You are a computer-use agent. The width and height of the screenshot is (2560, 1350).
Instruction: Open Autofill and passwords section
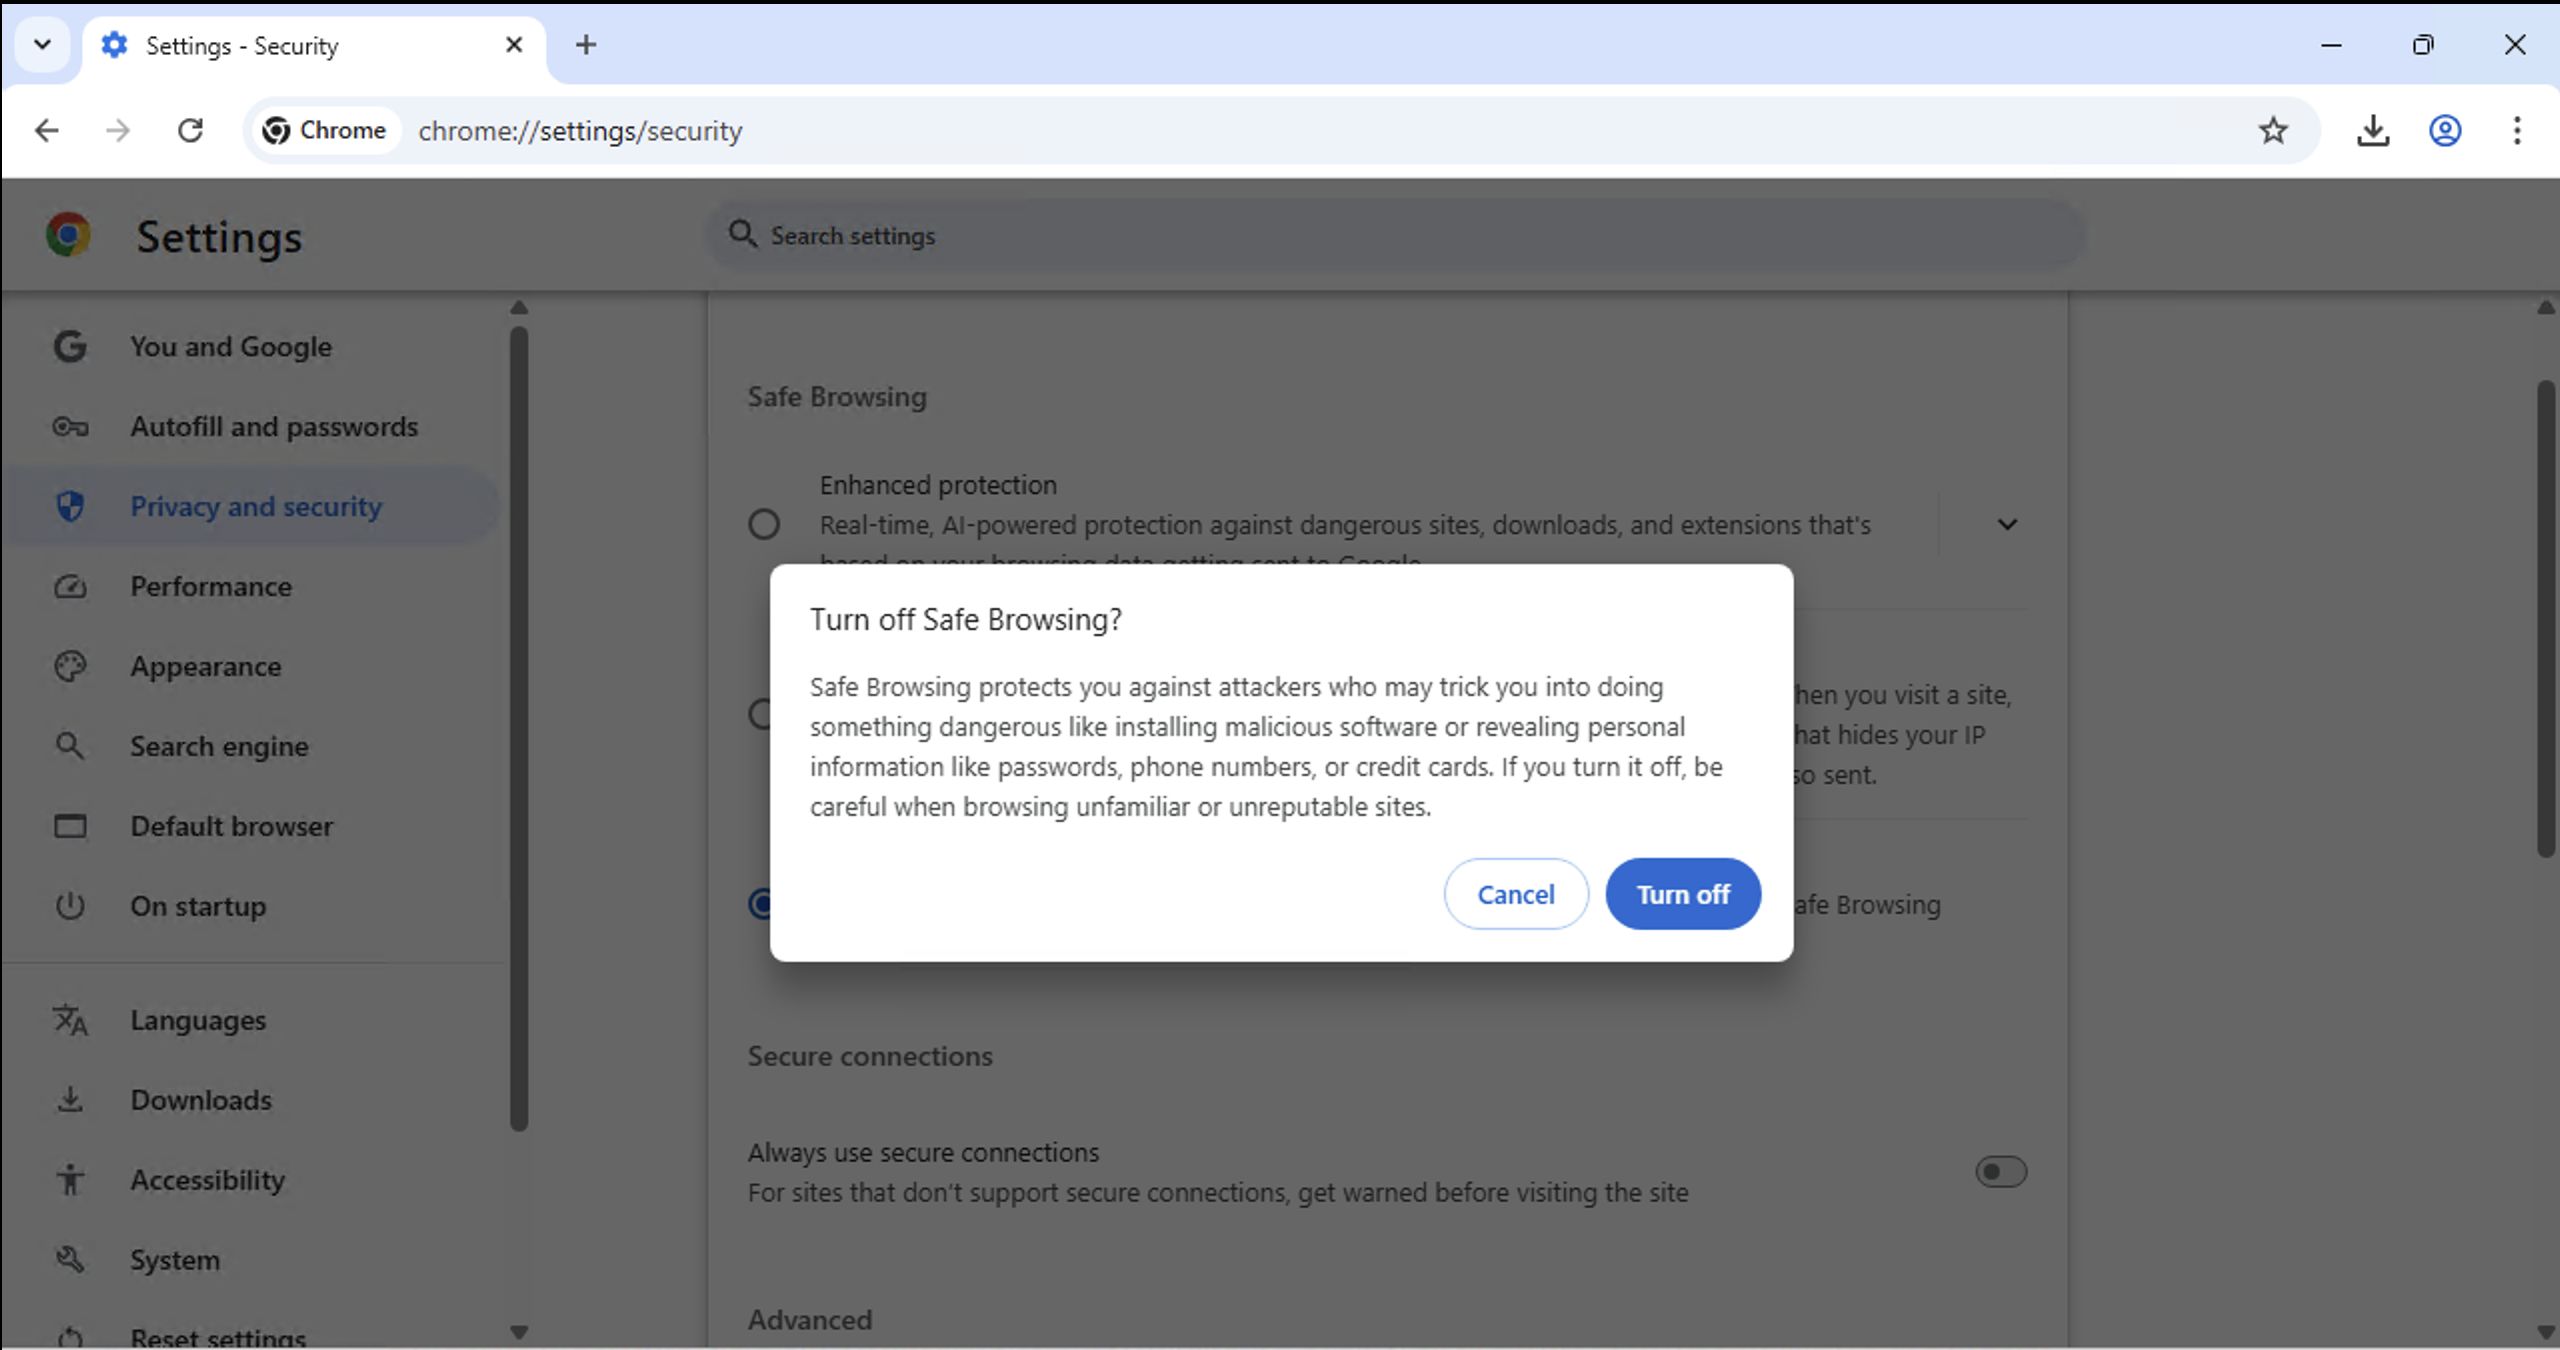click(x=274, y=427)
